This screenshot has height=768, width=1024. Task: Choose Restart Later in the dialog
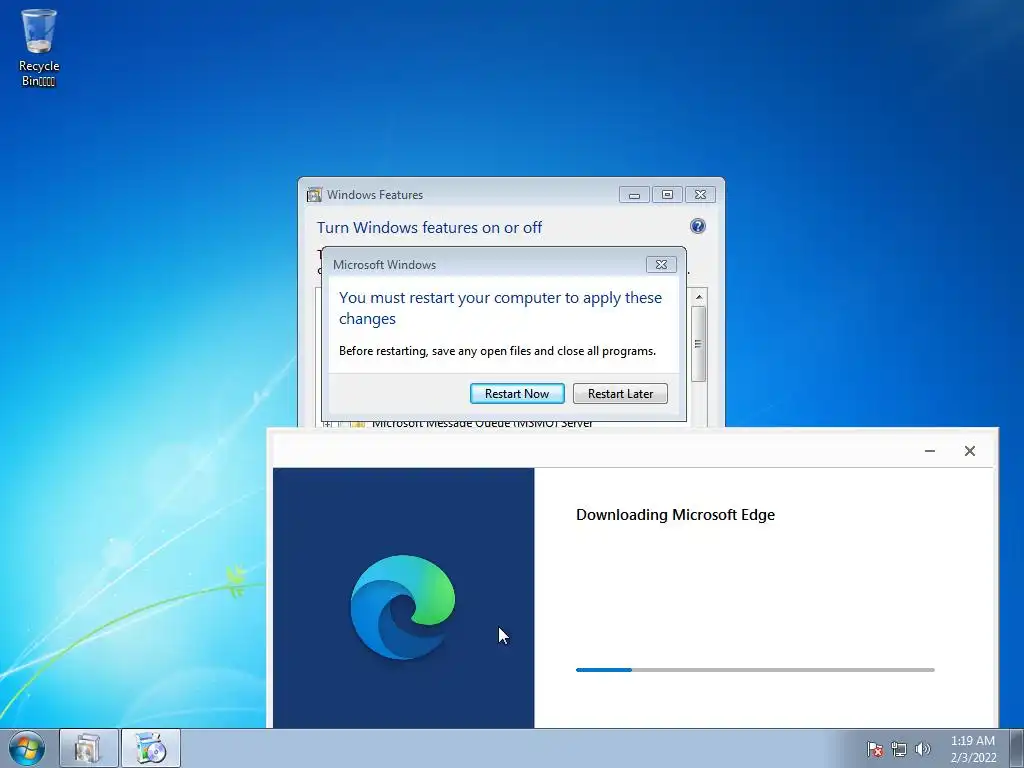(620, 394)
